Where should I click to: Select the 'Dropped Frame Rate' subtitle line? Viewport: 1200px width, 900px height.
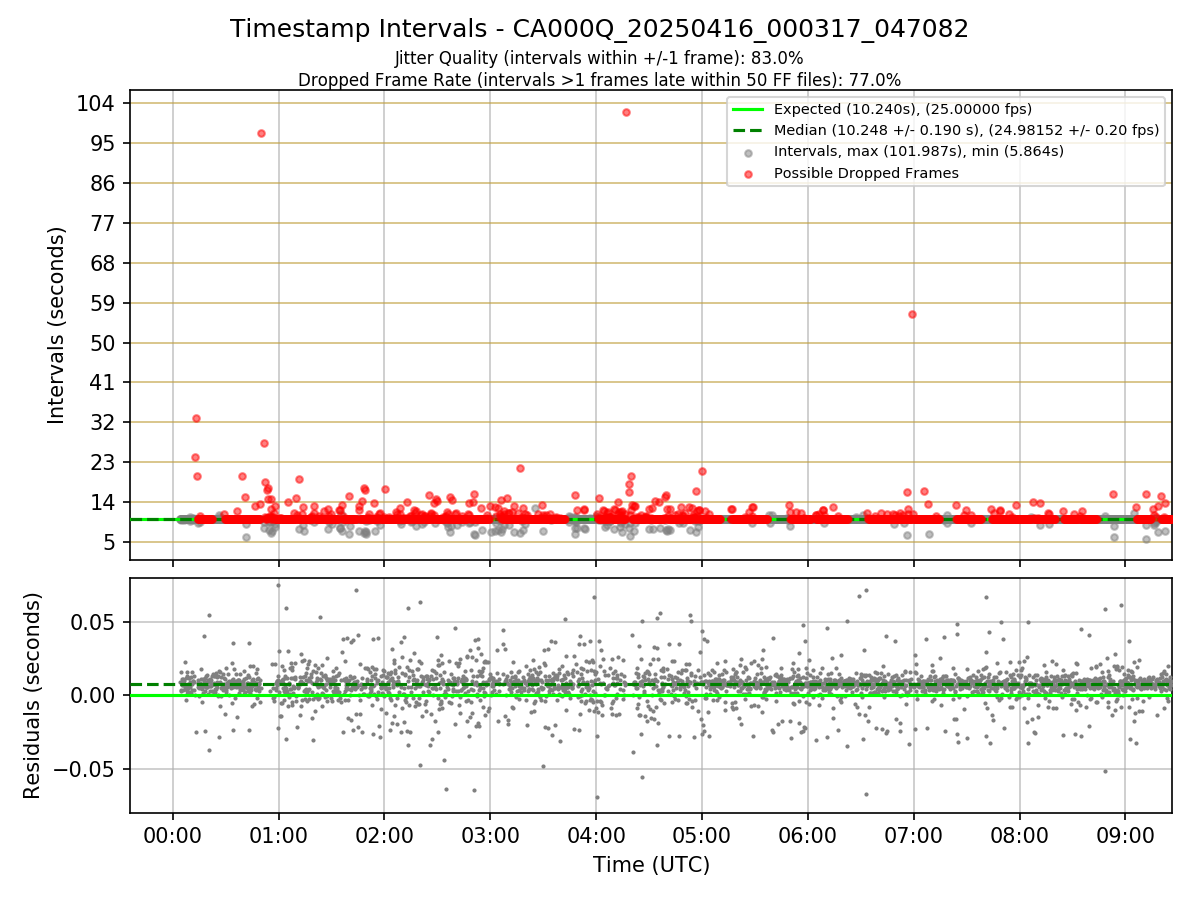coord(599,79)
